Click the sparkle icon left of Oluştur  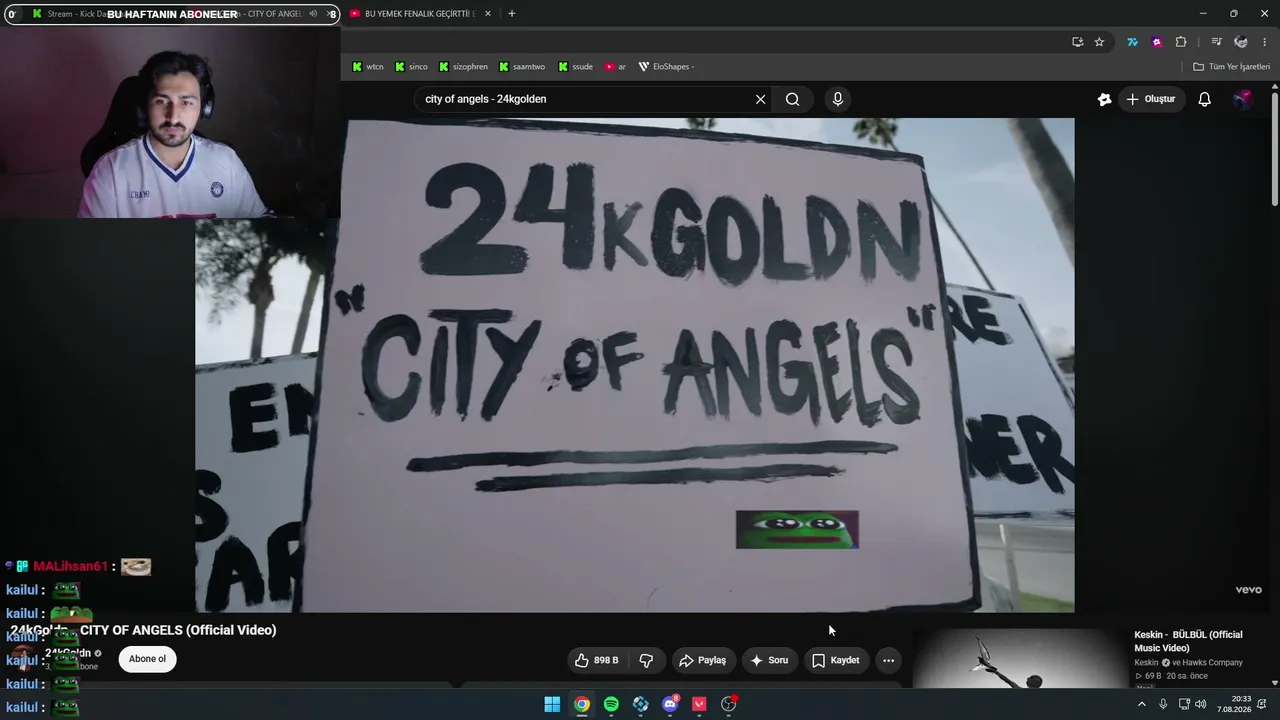(1104, 99)
